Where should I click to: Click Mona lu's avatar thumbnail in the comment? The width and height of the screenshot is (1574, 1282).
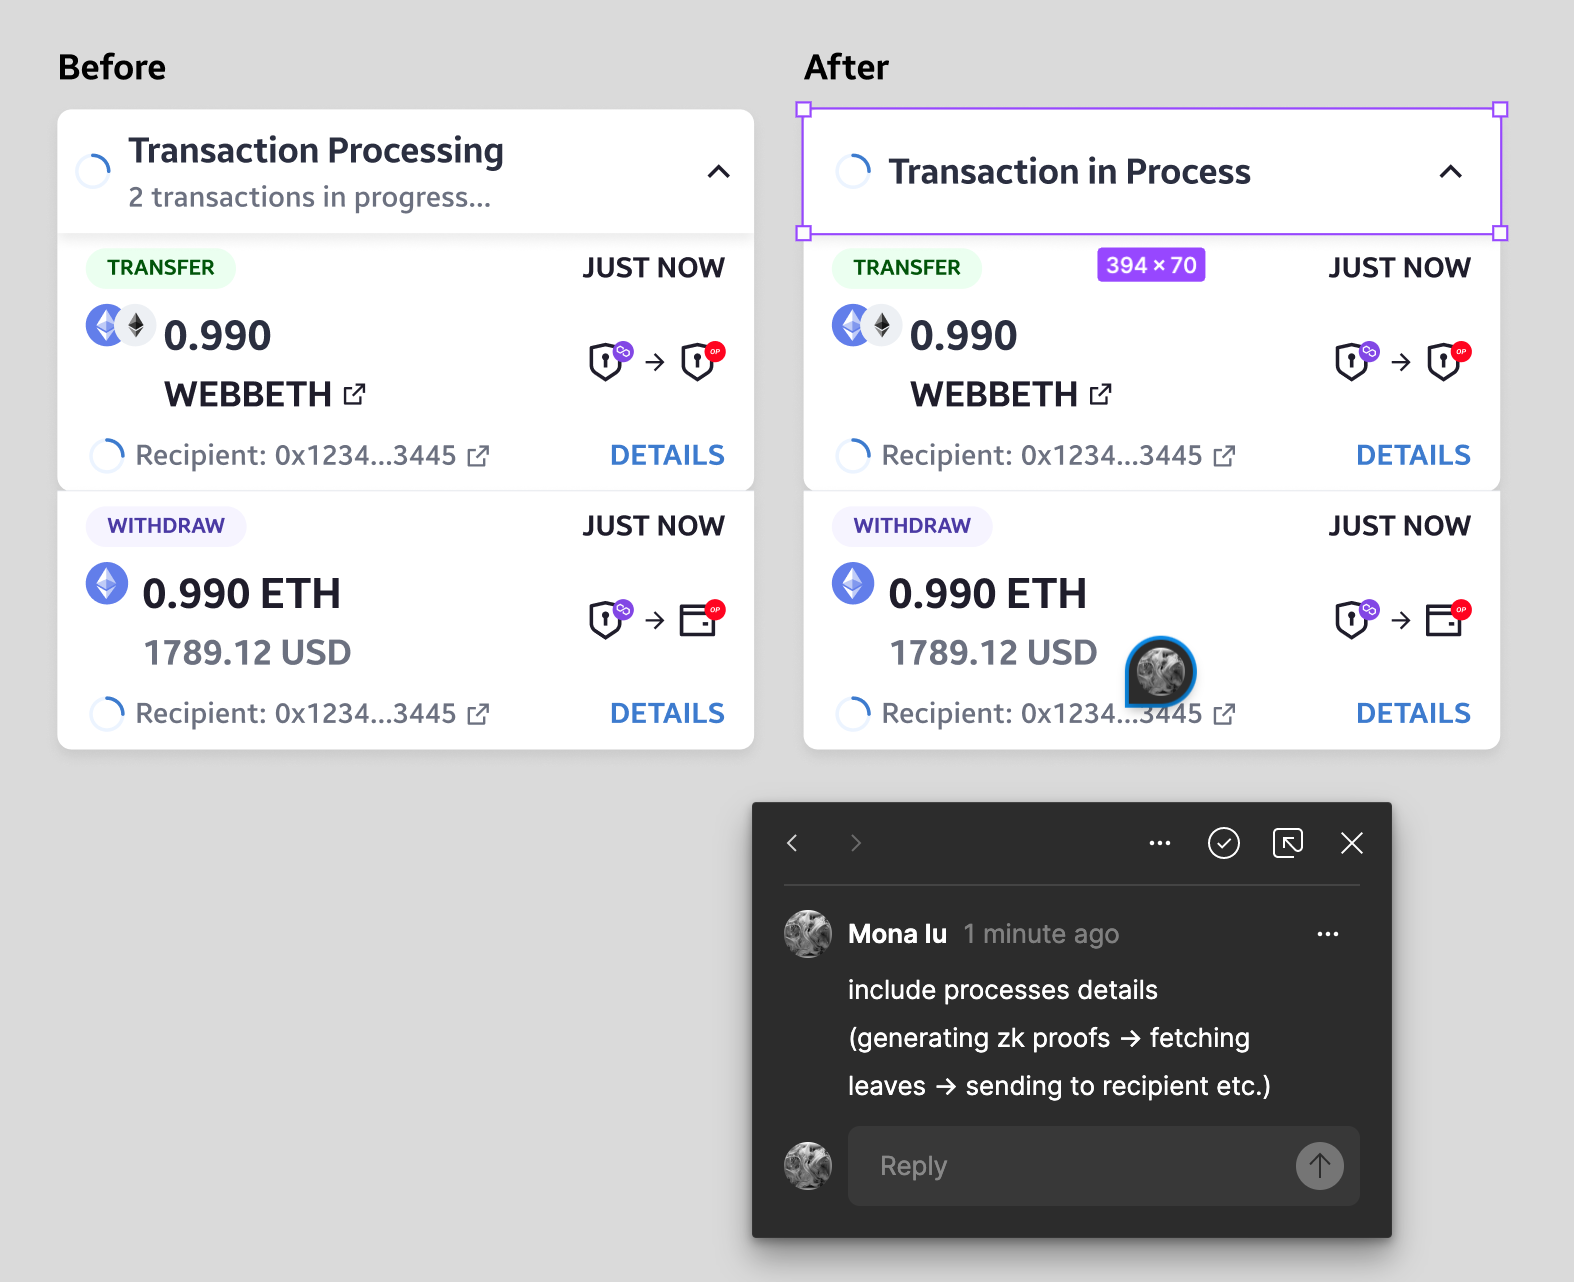807,933
